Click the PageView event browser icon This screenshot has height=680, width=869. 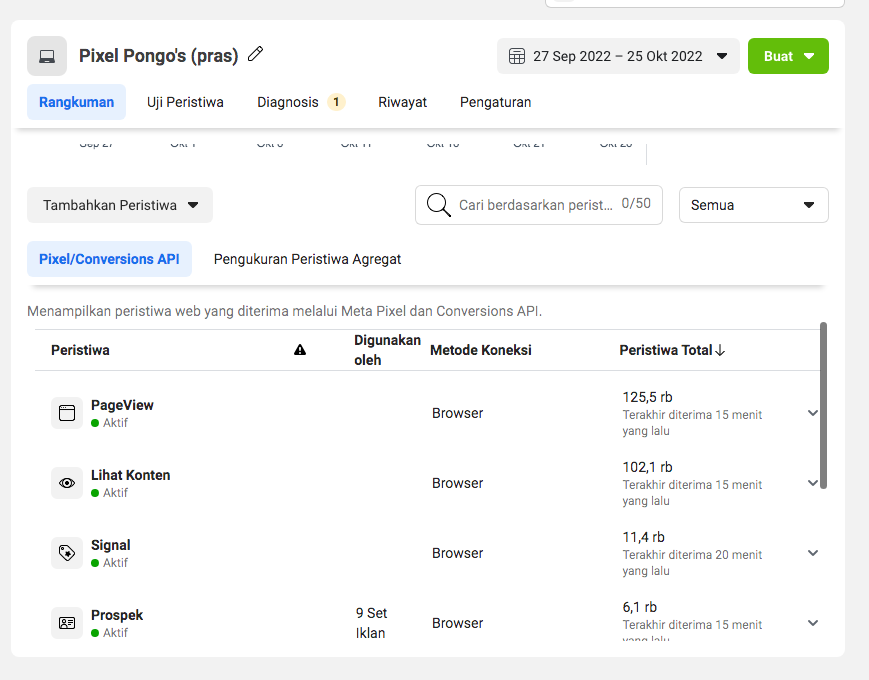(x=67, y=413)
